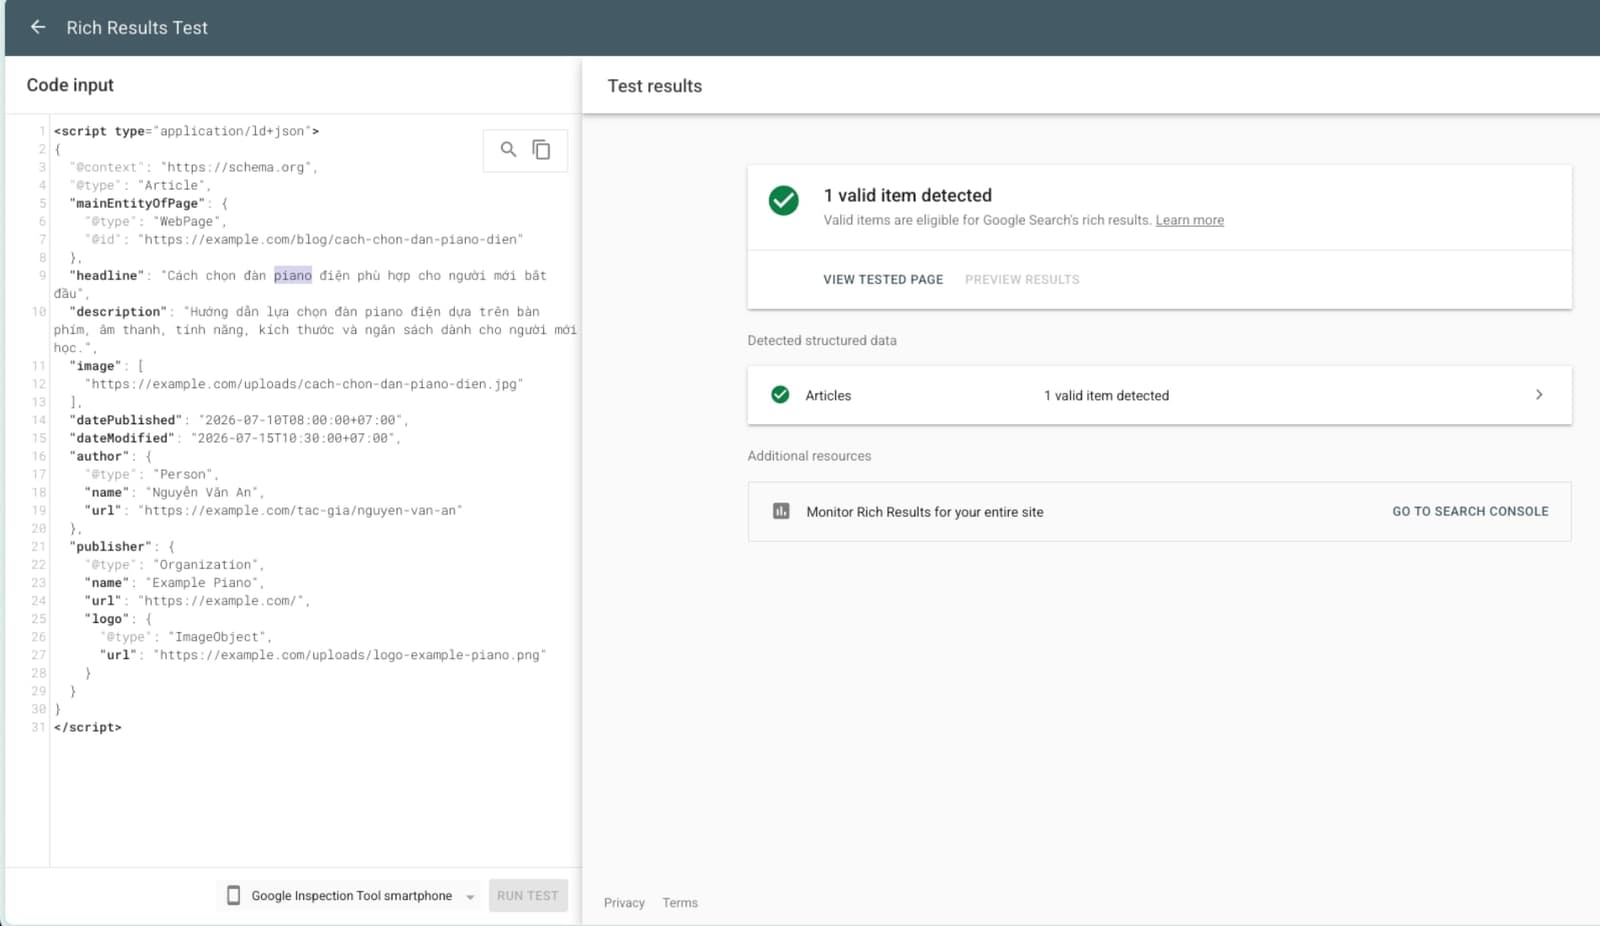Click the "@context" line in the code
Image resolution: width=1600 pixels, height=926 pixels.
click(x=193, y=167)
